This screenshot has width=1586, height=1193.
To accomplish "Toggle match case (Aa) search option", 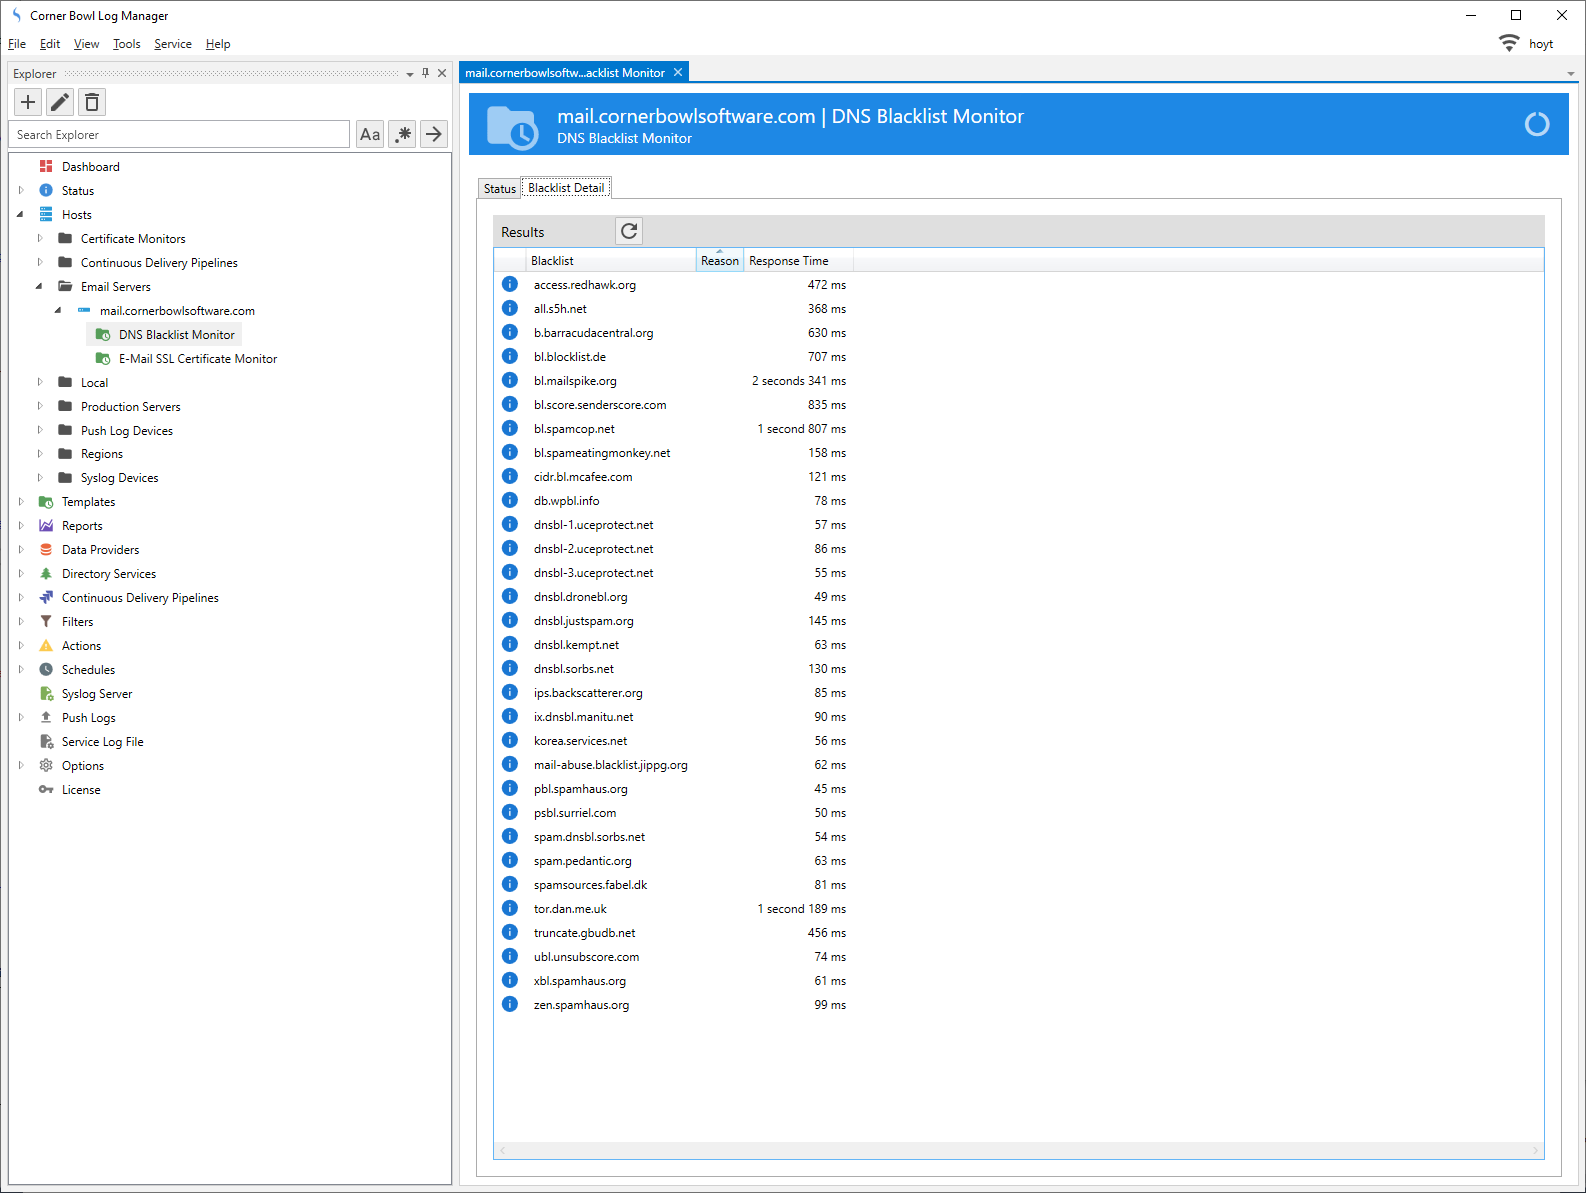I will pos(370,134).
